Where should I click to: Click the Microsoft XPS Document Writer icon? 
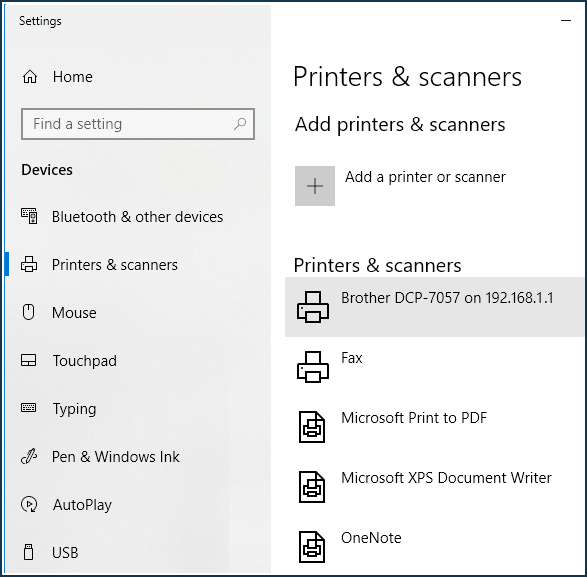(x=312, y=487)
